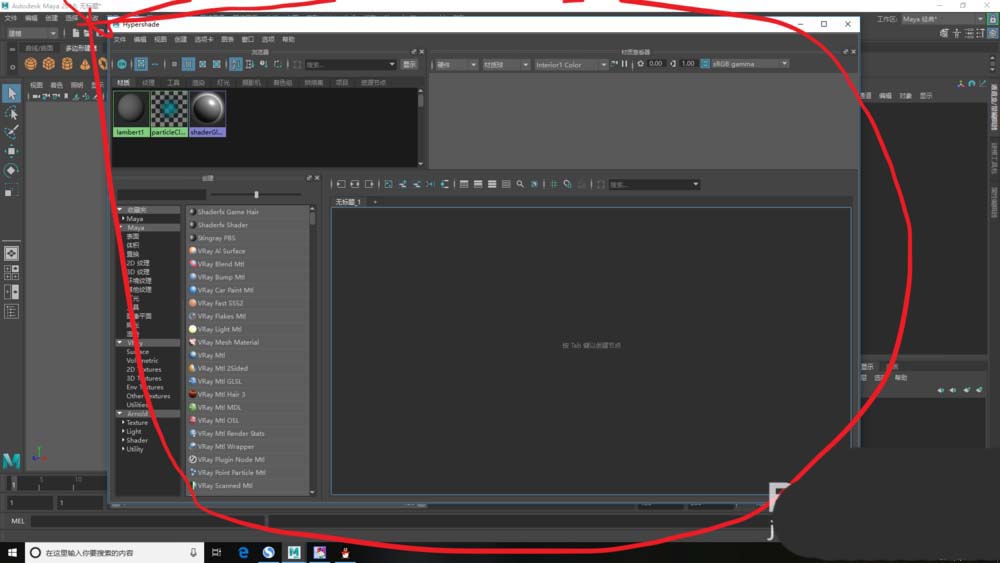Click the VRay Flakes Mtl icon
Screen dimensions: 1000x563
pyautogui.click(x=193, y=316)
